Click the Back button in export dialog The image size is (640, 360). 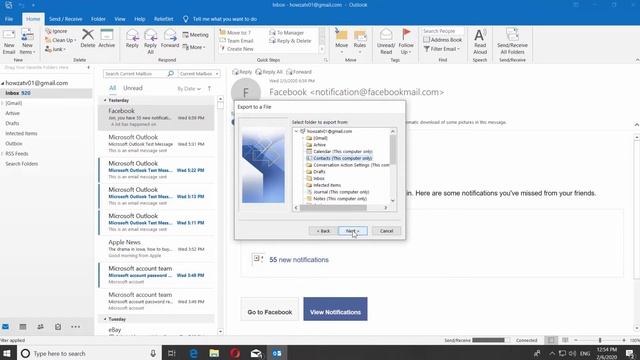pos(323,231)
